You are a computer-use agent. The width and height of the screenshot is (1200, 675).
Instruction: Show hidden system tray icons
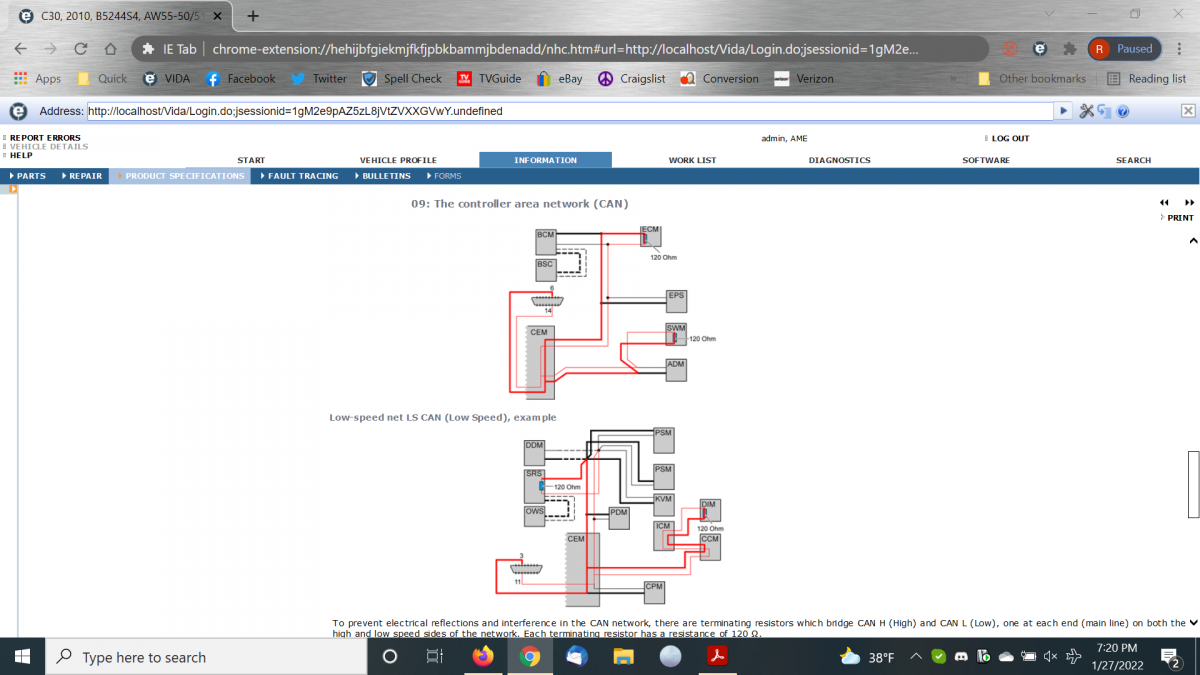[x=915, y=657]
